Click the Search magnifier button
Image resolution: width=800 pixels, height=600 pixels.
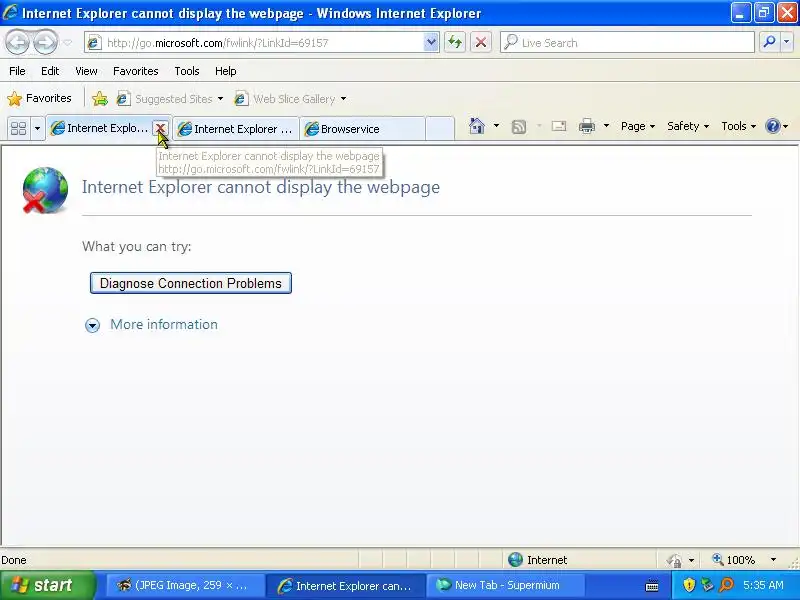(769, 42)
